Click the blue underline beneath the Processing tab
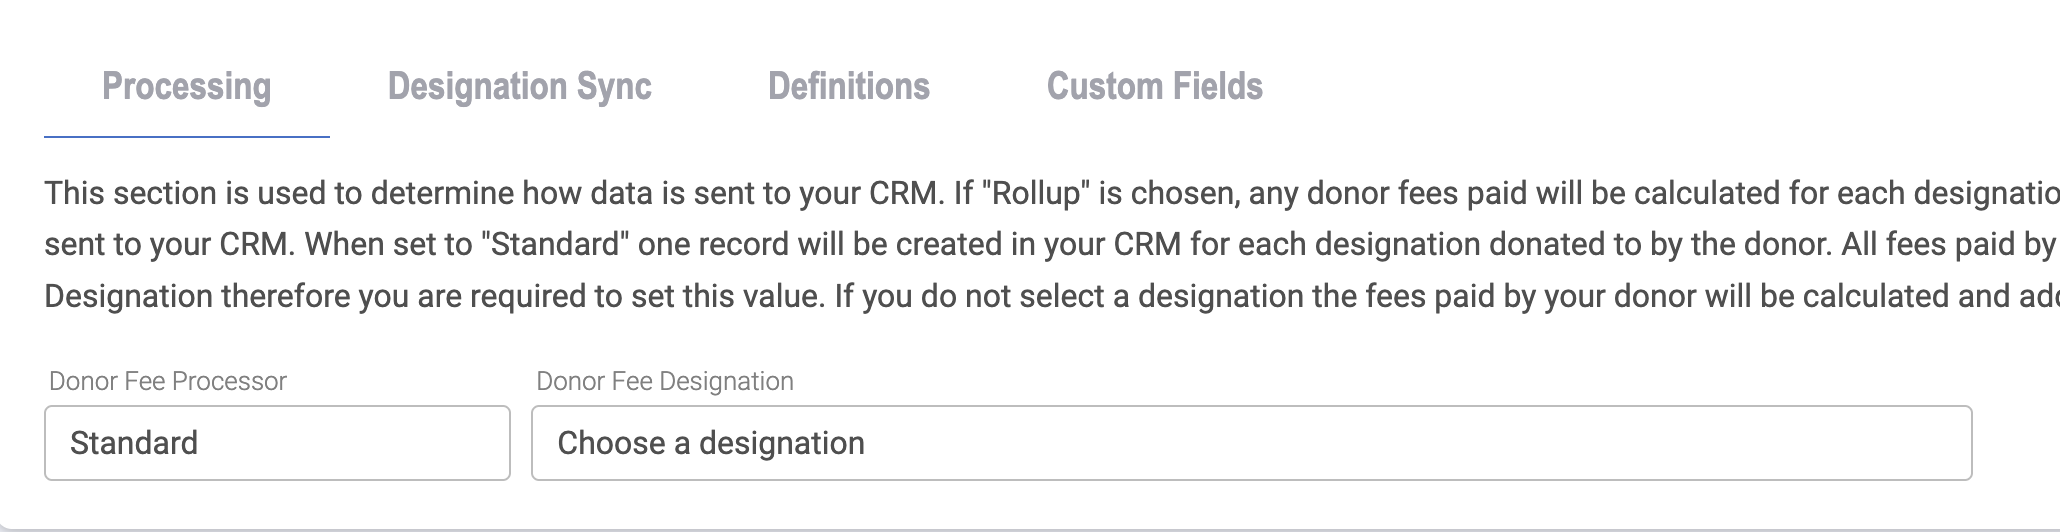This screenshot has width=2060, height=532. pyautogui.click(x=186, y=137)
